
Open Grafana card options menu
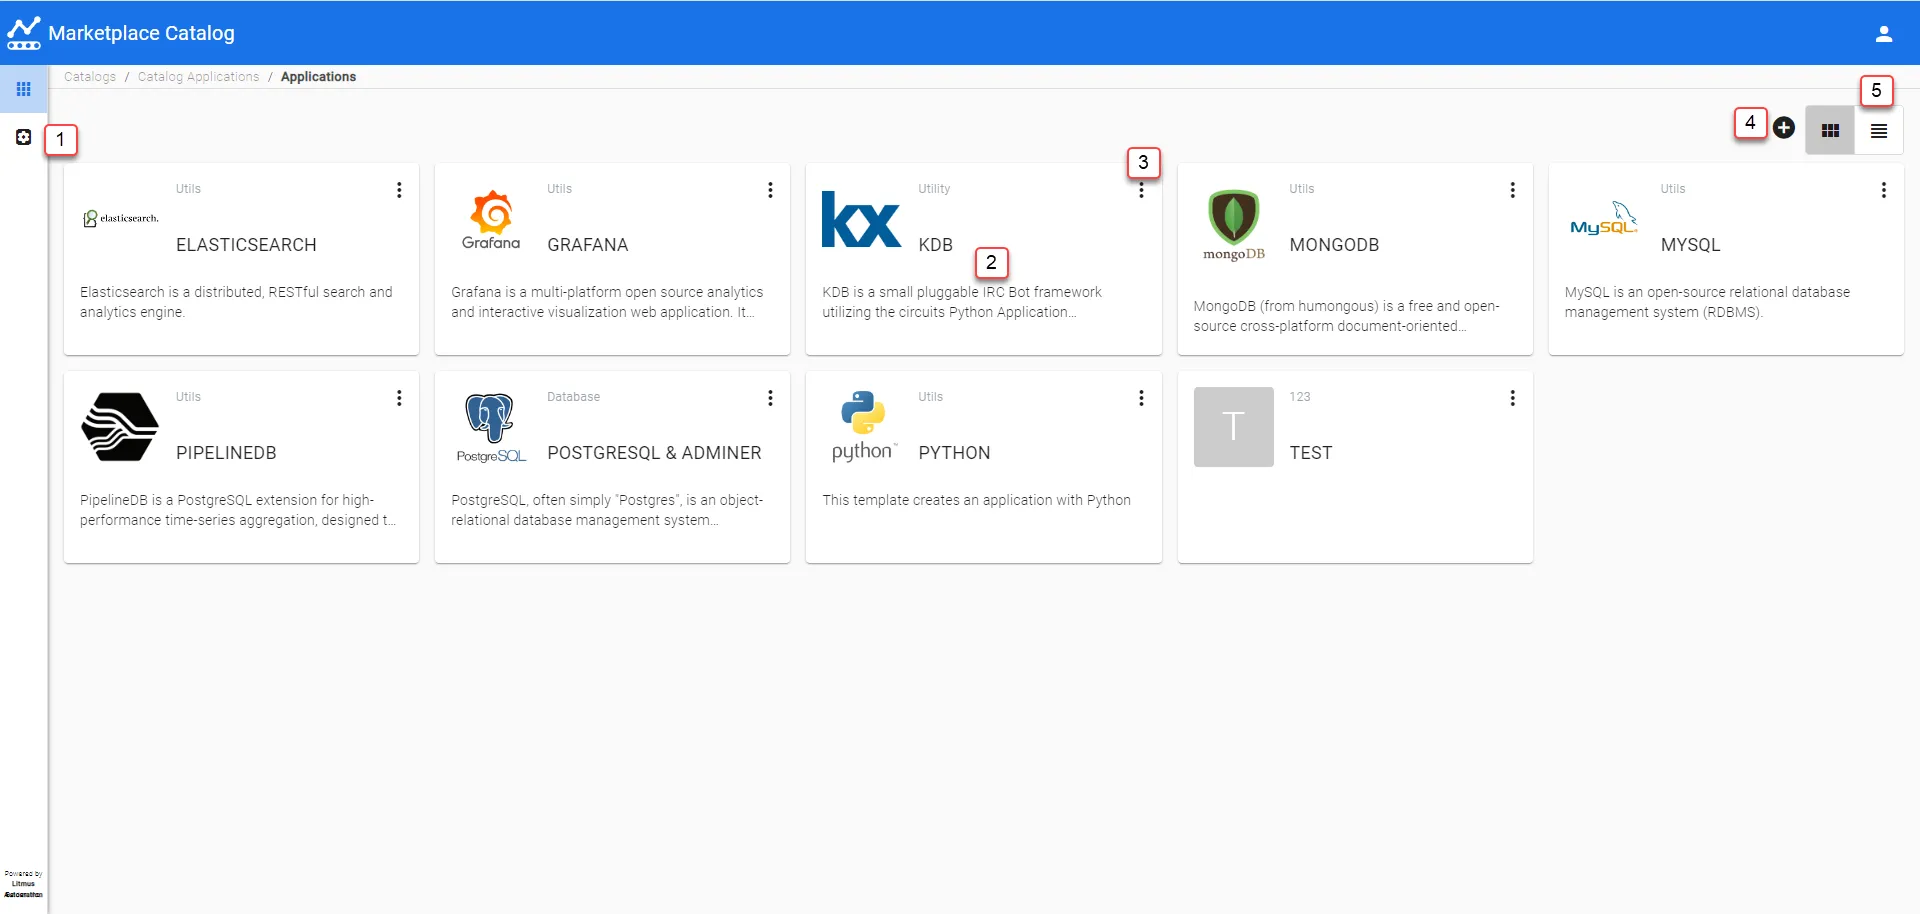point(770,190)
